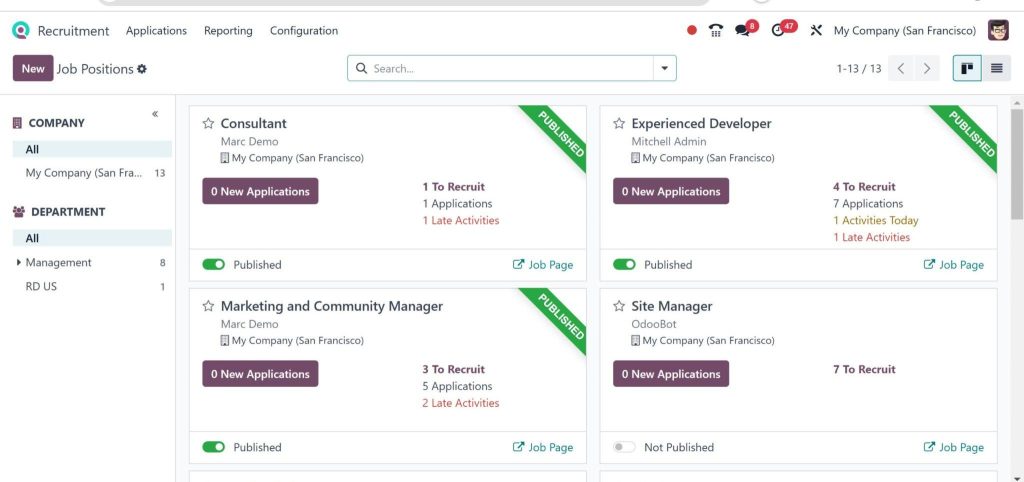
Task: Click the Recruitment app title
Action: point(73,31)
